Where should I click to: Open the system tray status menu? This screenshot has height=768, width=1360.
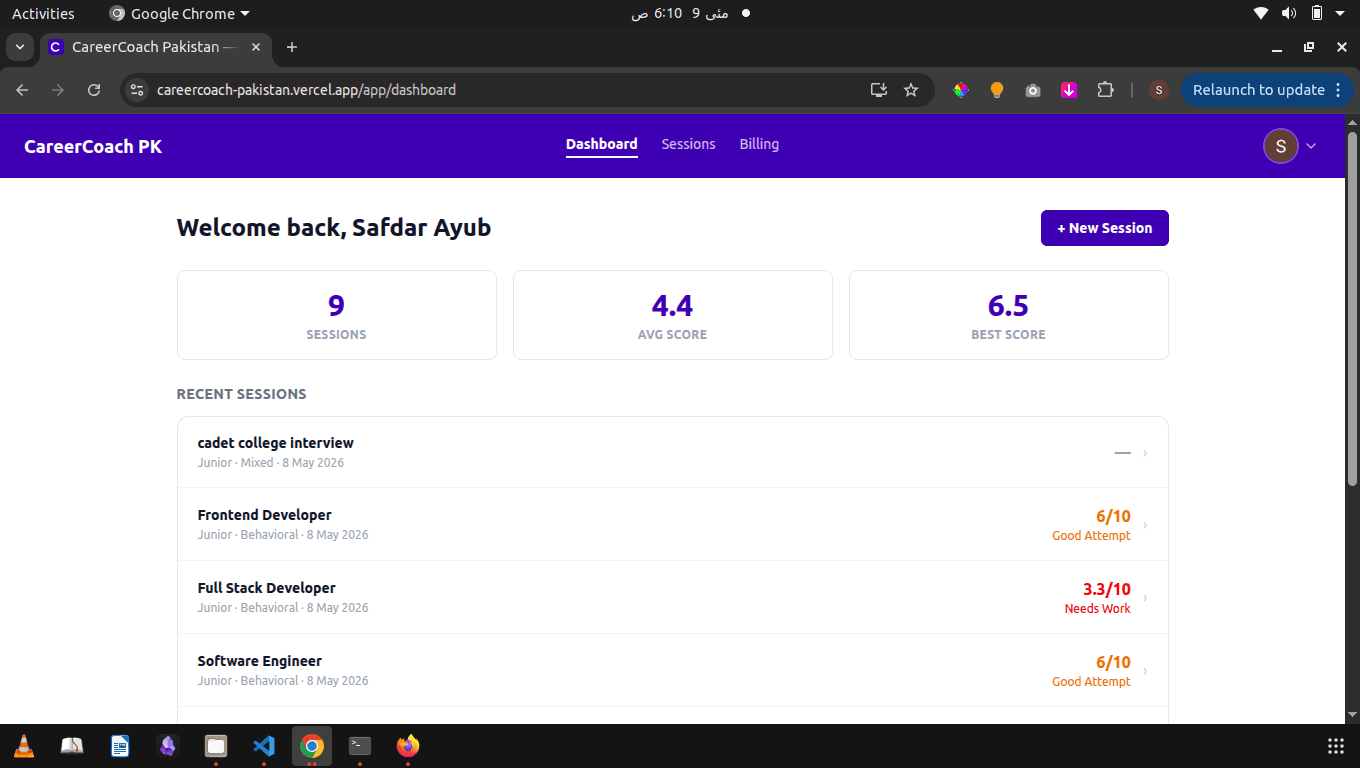coord(1302,14)
